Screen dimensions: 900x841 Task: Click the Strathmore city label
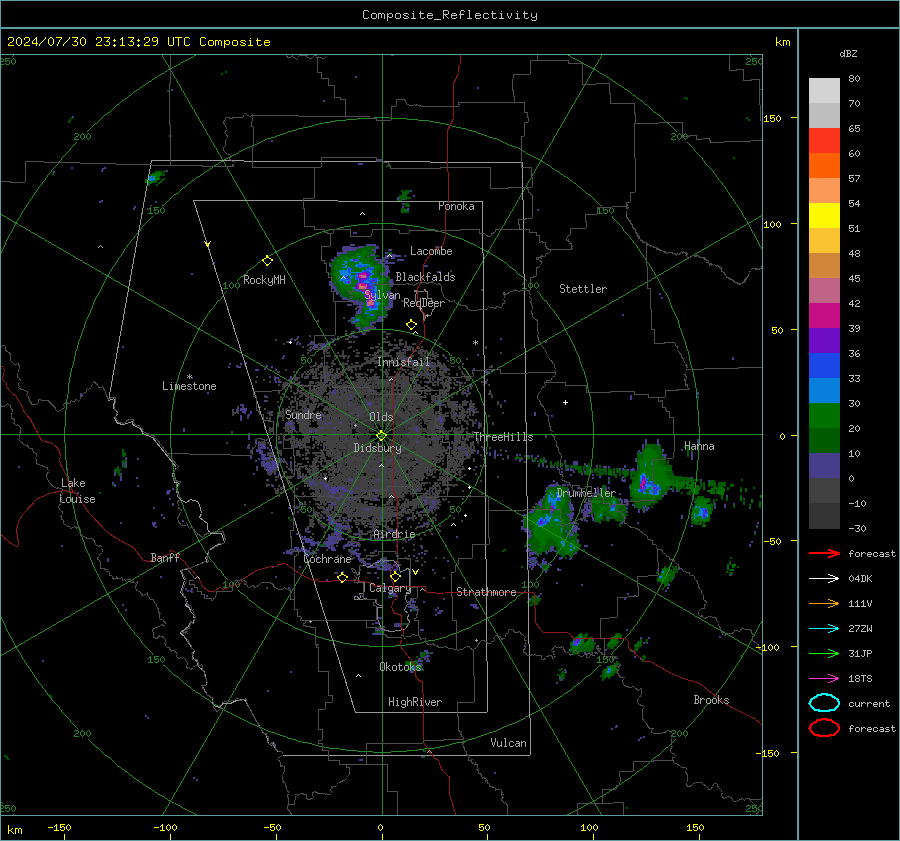pos(486,592)
